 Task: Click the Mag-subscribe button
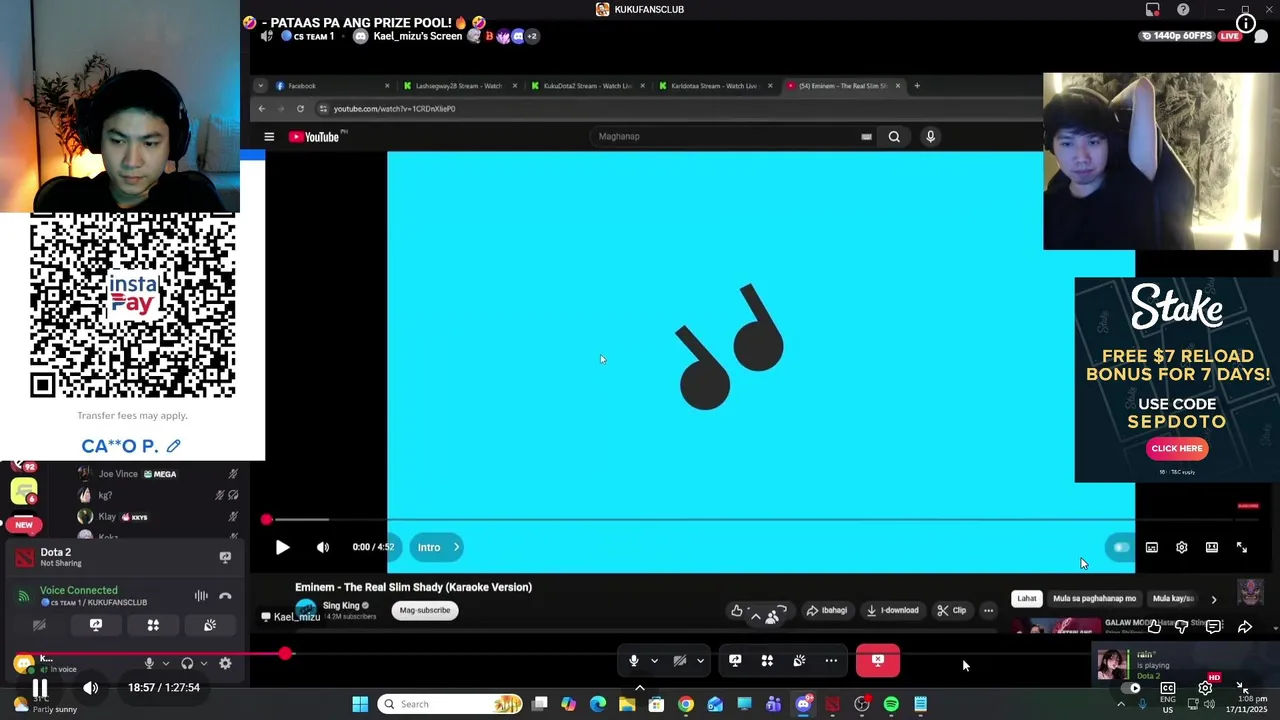pyautogui.click(x=425, y=610)
